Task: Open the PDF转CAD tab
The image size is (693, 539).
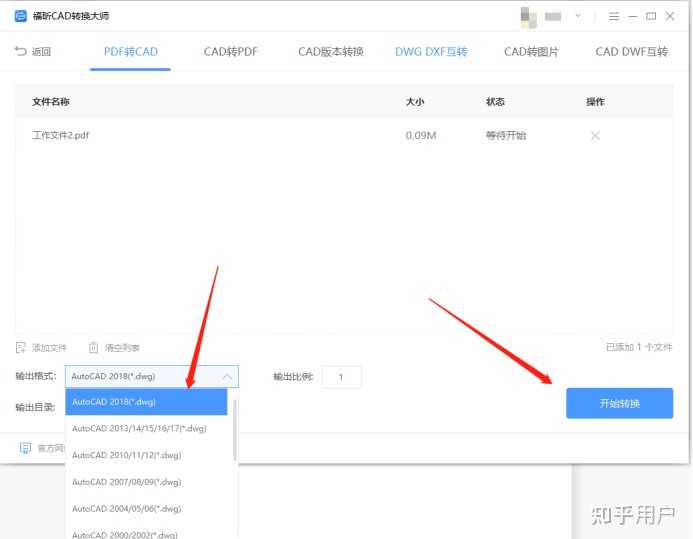Action: click(x=130, y=52)
